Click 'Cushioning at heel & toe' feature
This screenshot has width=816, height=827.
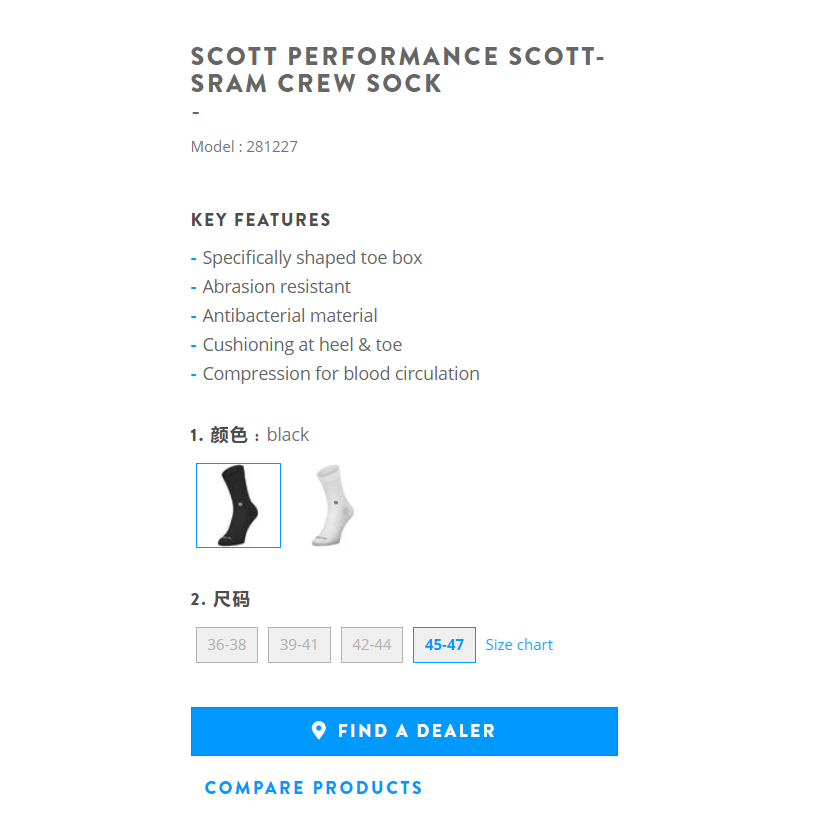pos(302,345)
